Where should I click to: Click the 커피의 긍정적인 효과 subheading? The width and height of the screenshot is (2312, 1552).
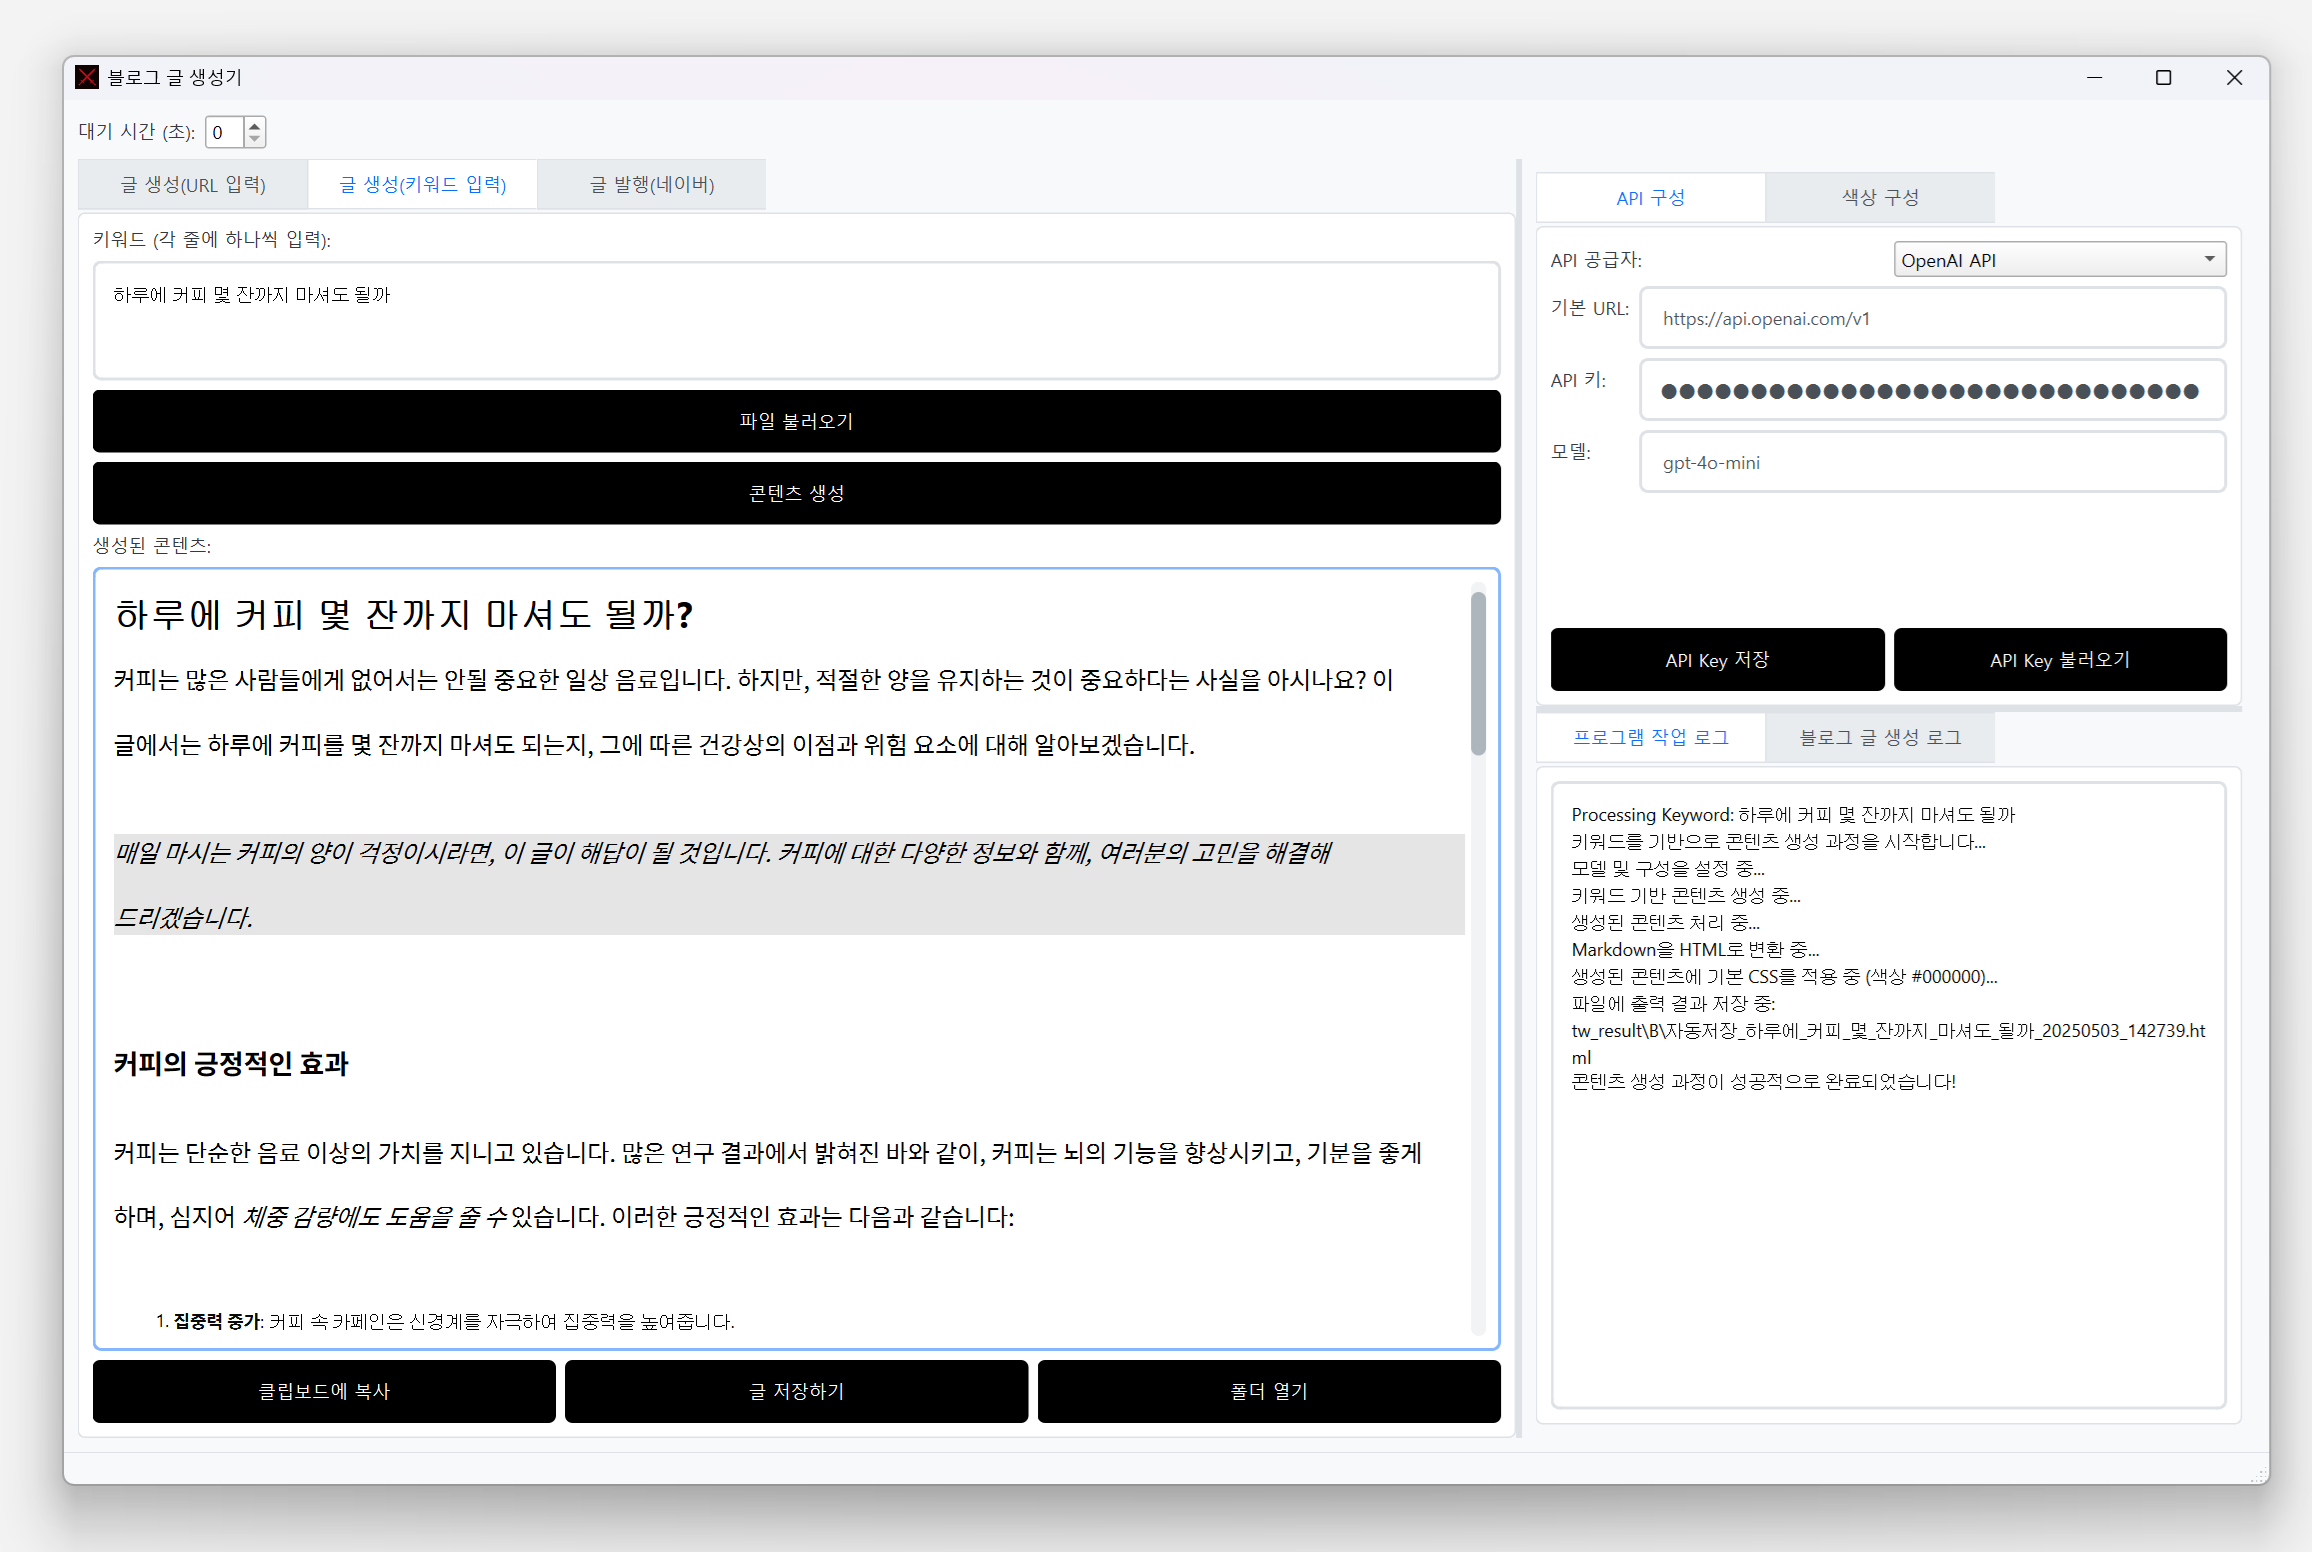click(x=231, y=1063)
